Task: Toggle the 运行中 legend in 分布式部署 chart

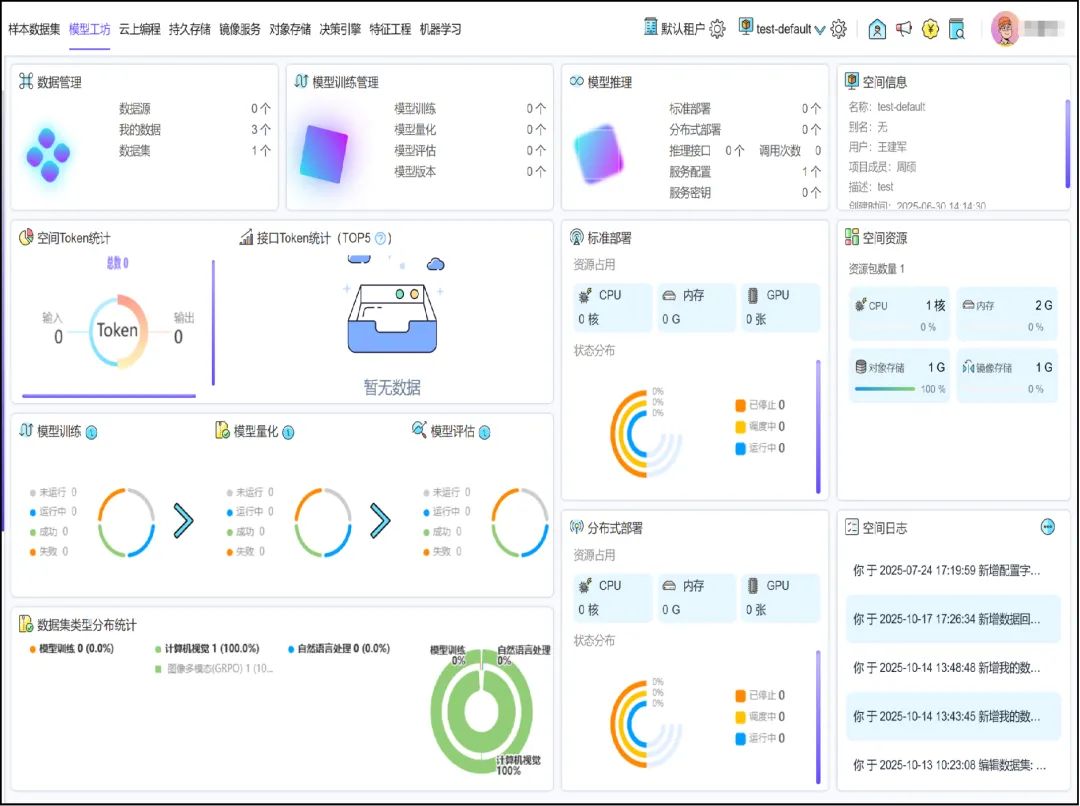Action: pos(763,739)
